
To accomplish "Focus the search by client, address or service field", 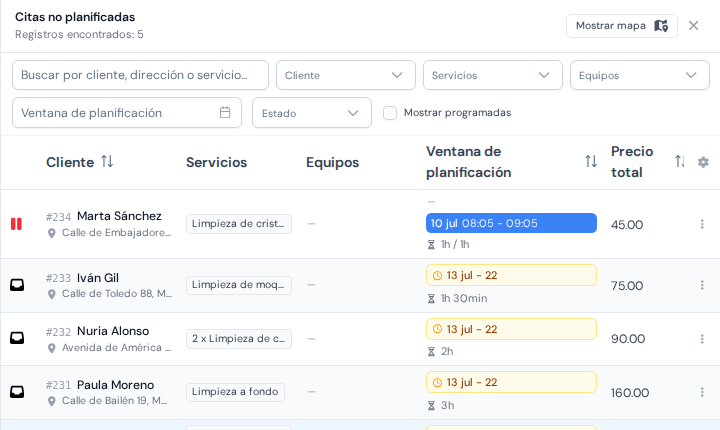I will [x=141, y=75].
